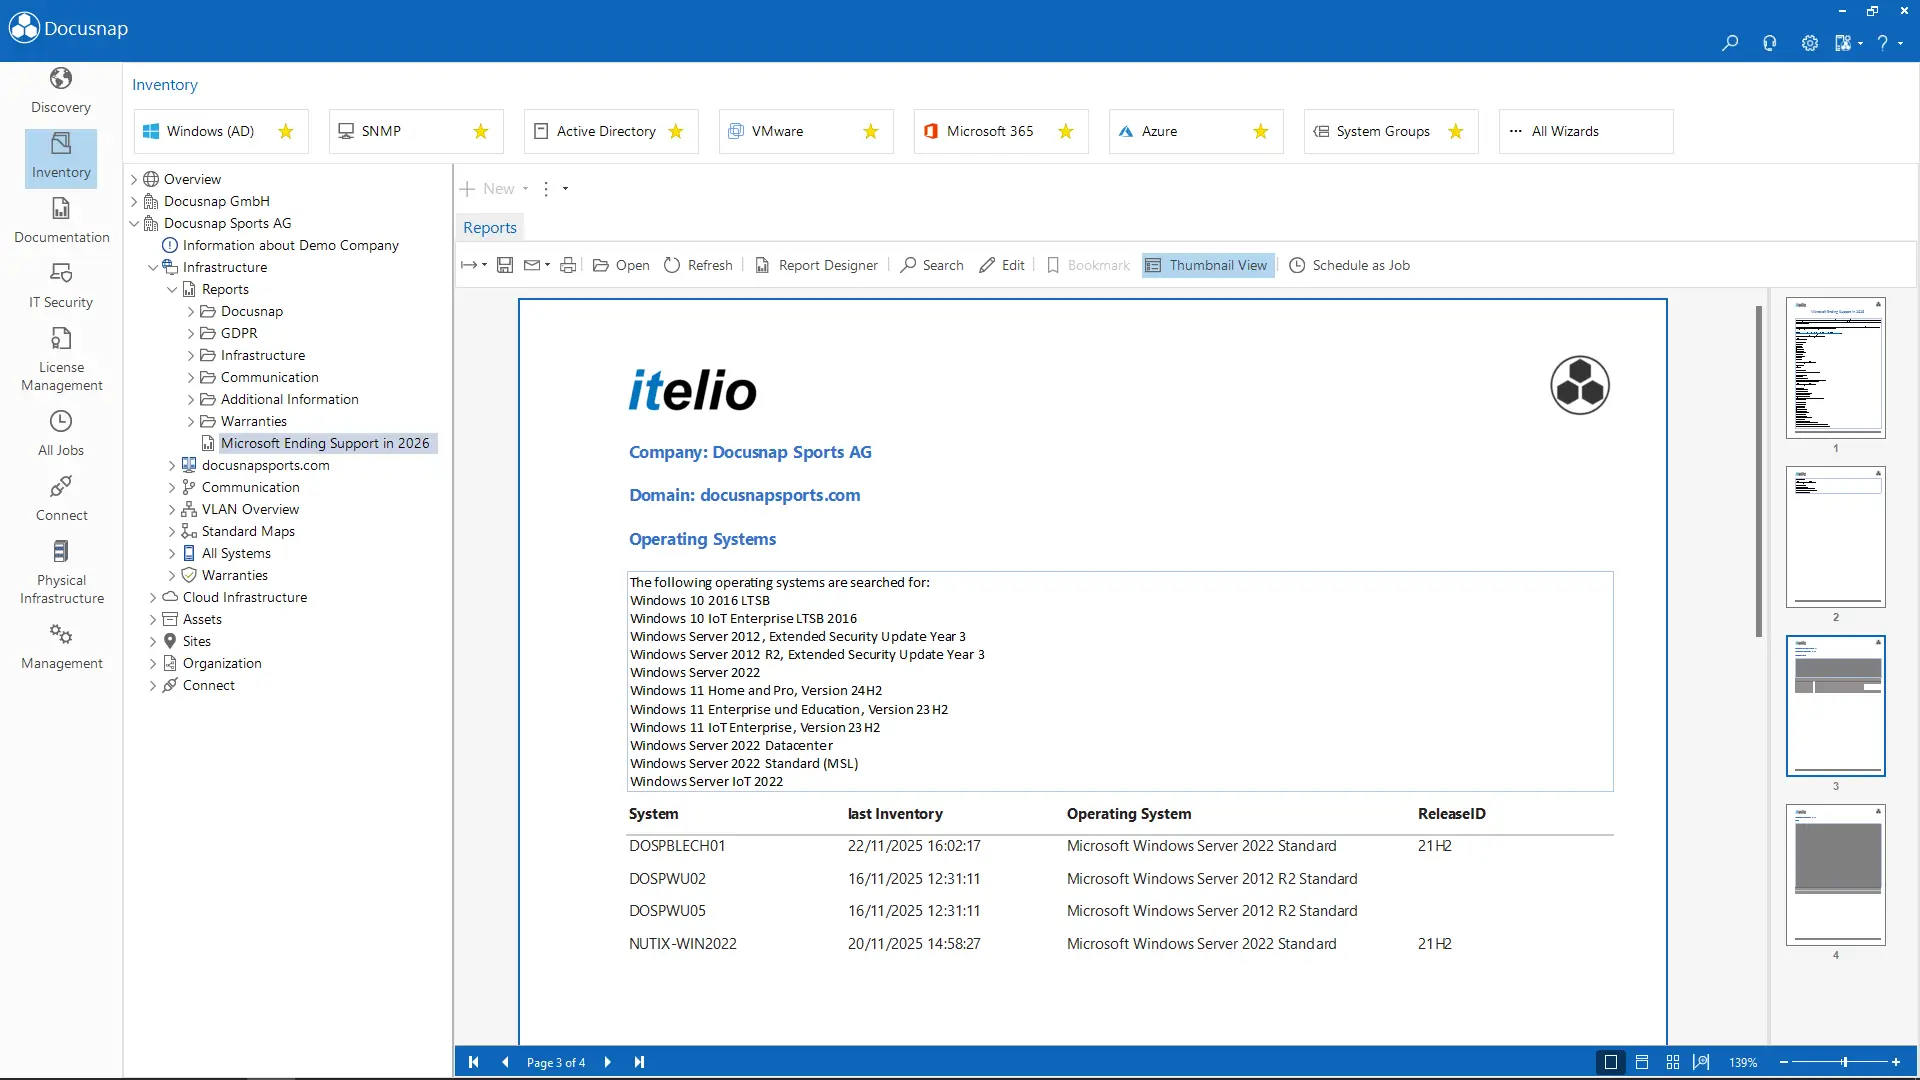This screenshot has width=1920, height=1080.
Task: Expand the Cloud Infrastructure tree node
Action: coord(154,597)
